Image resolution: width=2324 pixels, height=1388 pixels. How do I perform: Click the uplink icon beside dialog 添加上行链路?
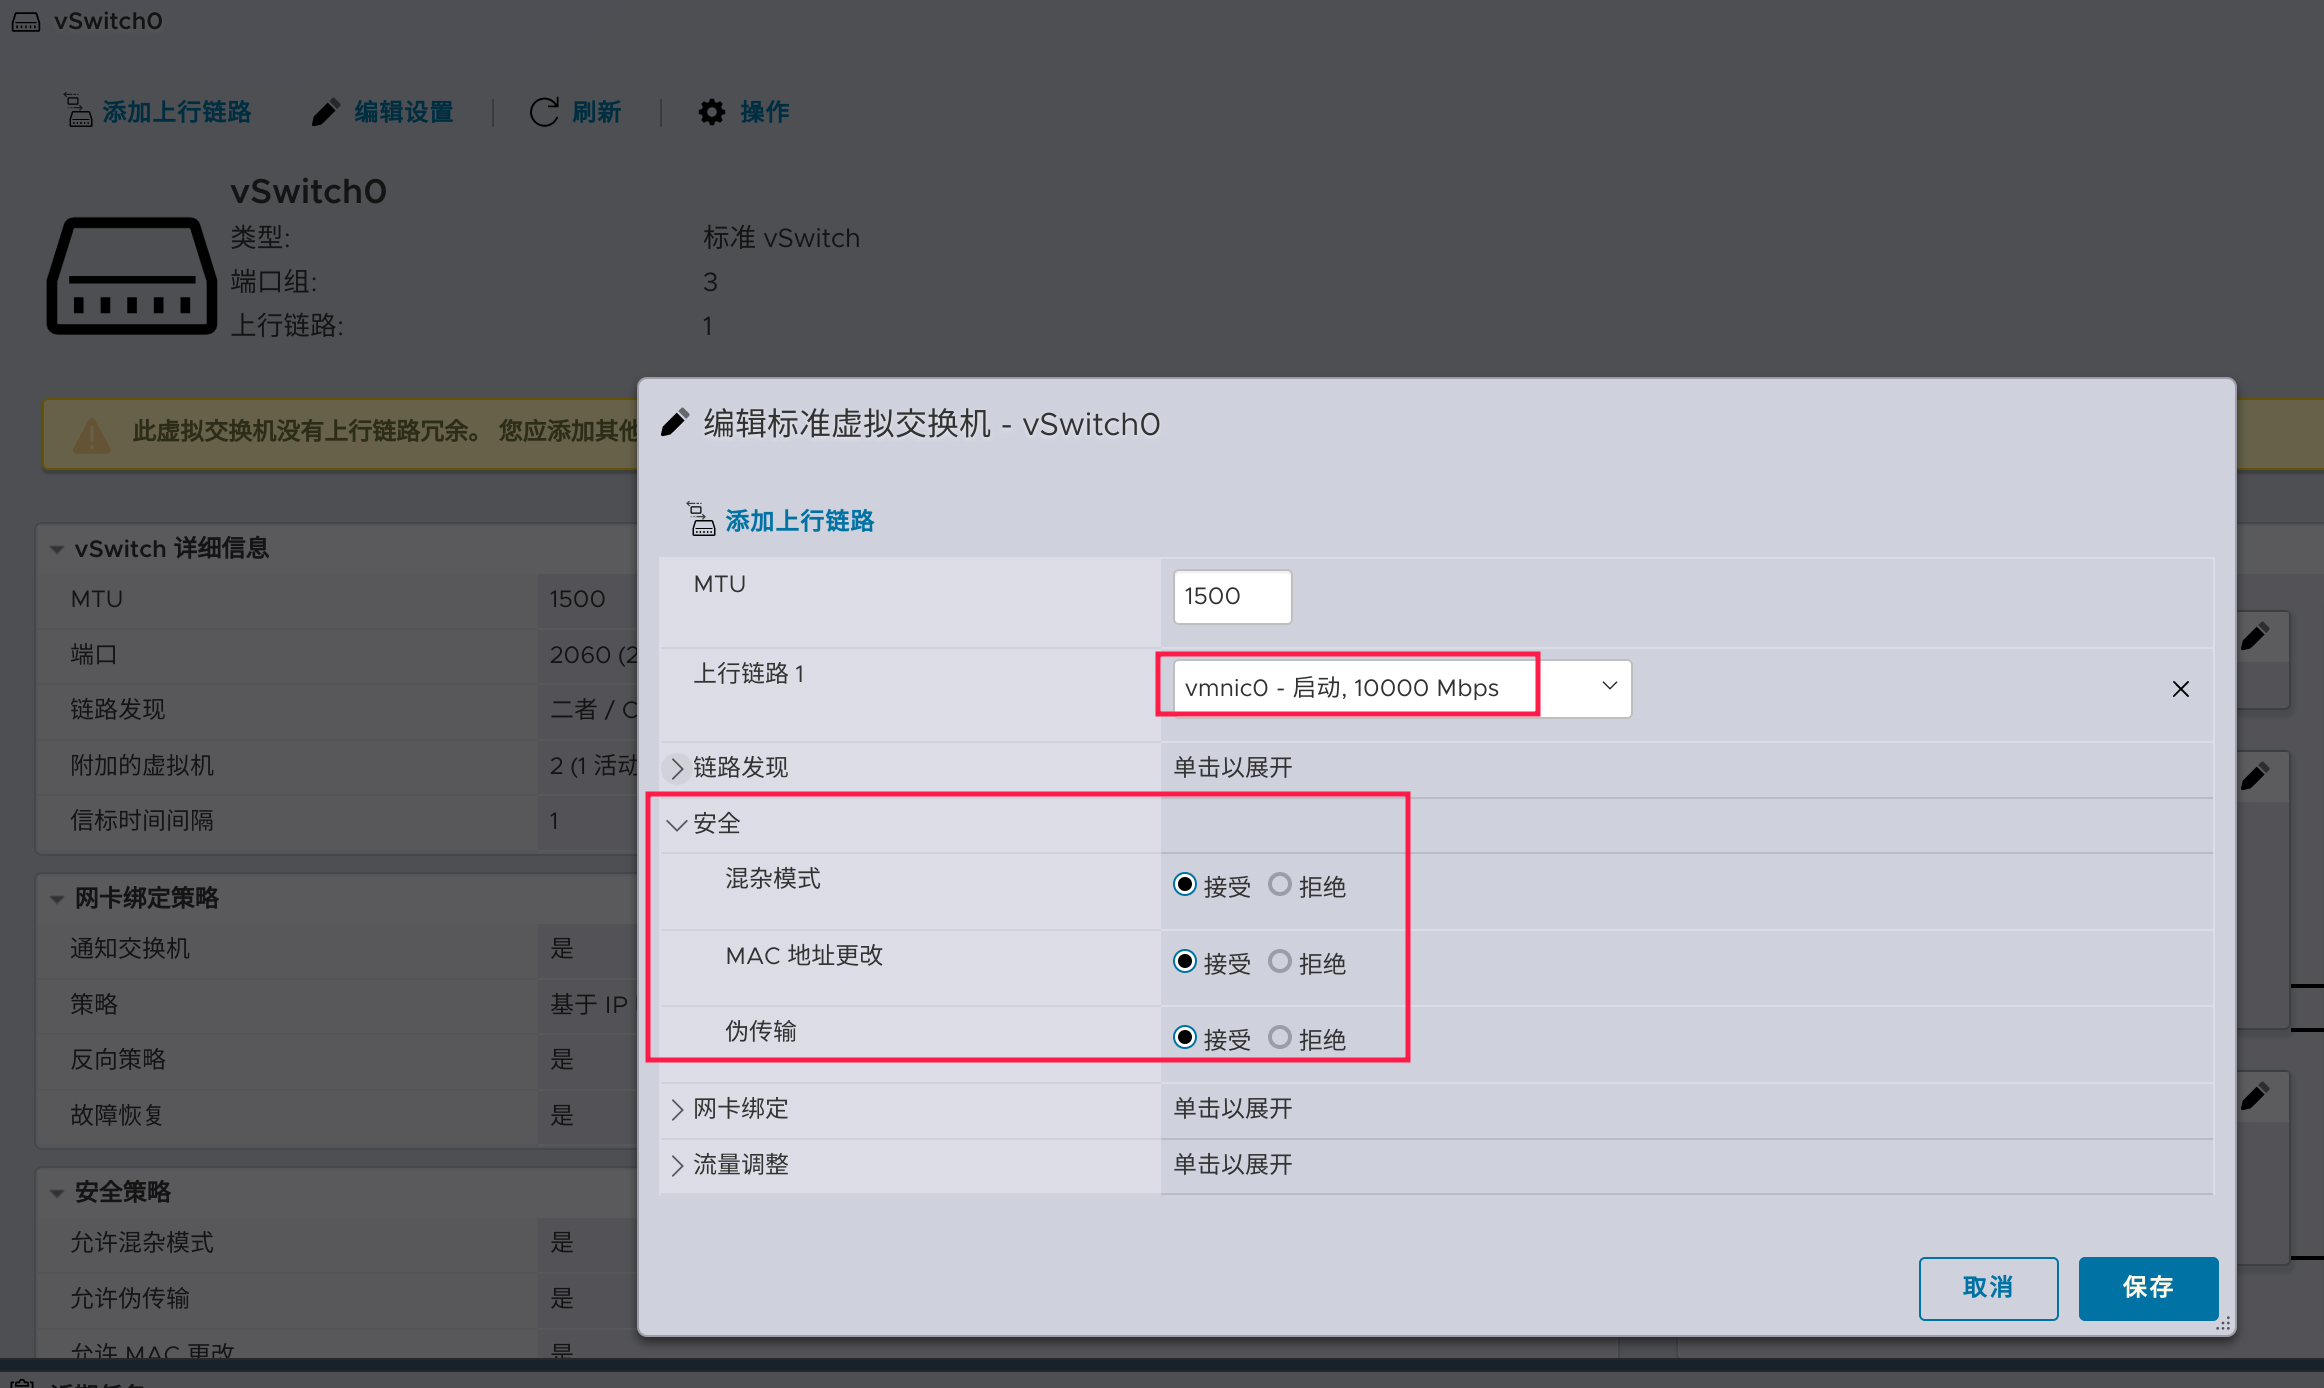pos(701,520)
